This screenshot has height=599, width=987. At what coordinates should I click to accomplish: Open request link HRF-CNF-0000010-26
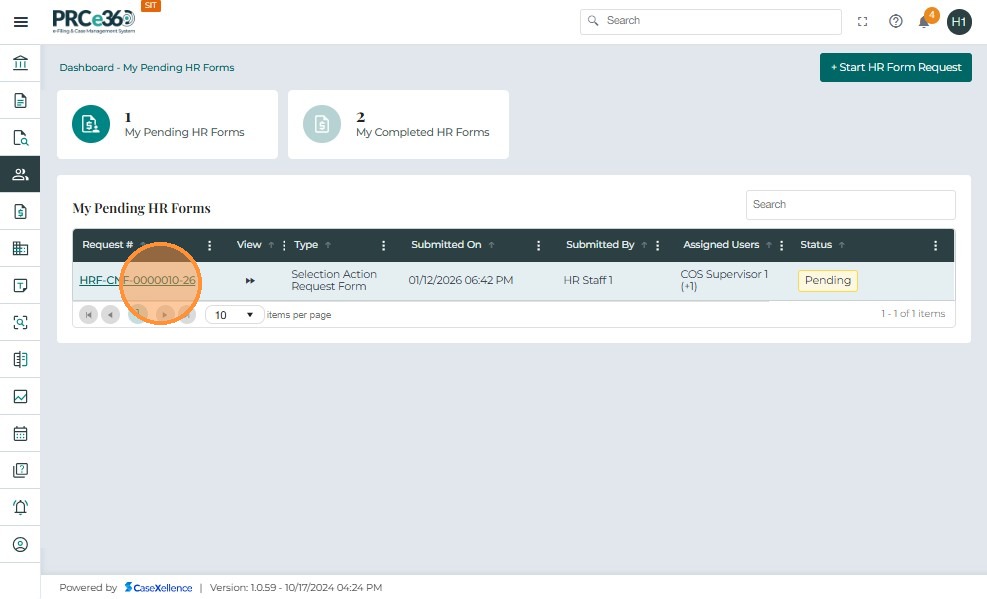click(137, 281)
